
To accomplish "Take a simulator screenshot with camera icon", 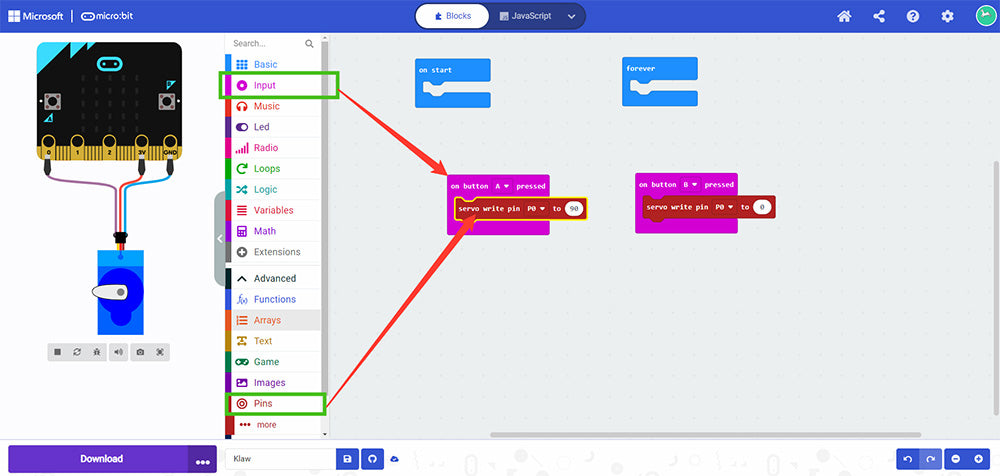I will [140, 352].
